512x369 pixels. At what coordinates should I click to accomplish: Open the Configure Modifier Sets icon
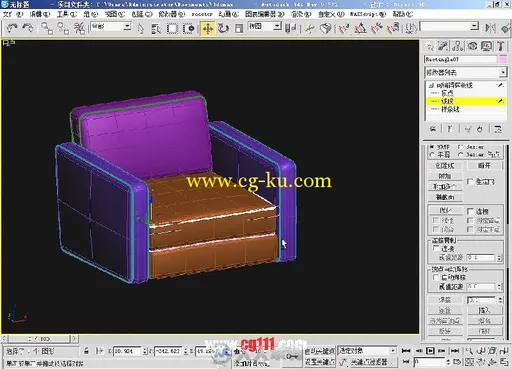[x=498, y=129]
